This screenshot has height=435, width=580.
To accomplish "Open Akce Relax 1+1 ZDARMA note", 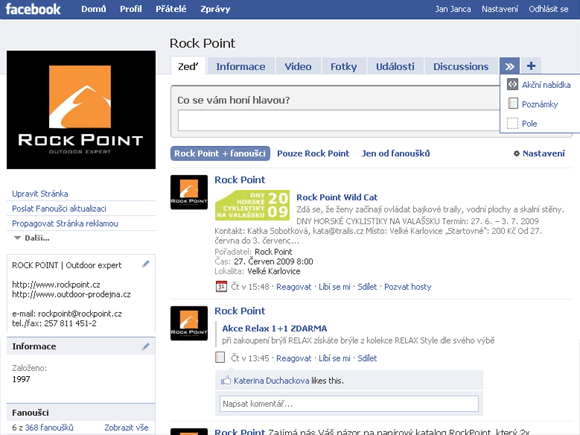I will point(274,328).
